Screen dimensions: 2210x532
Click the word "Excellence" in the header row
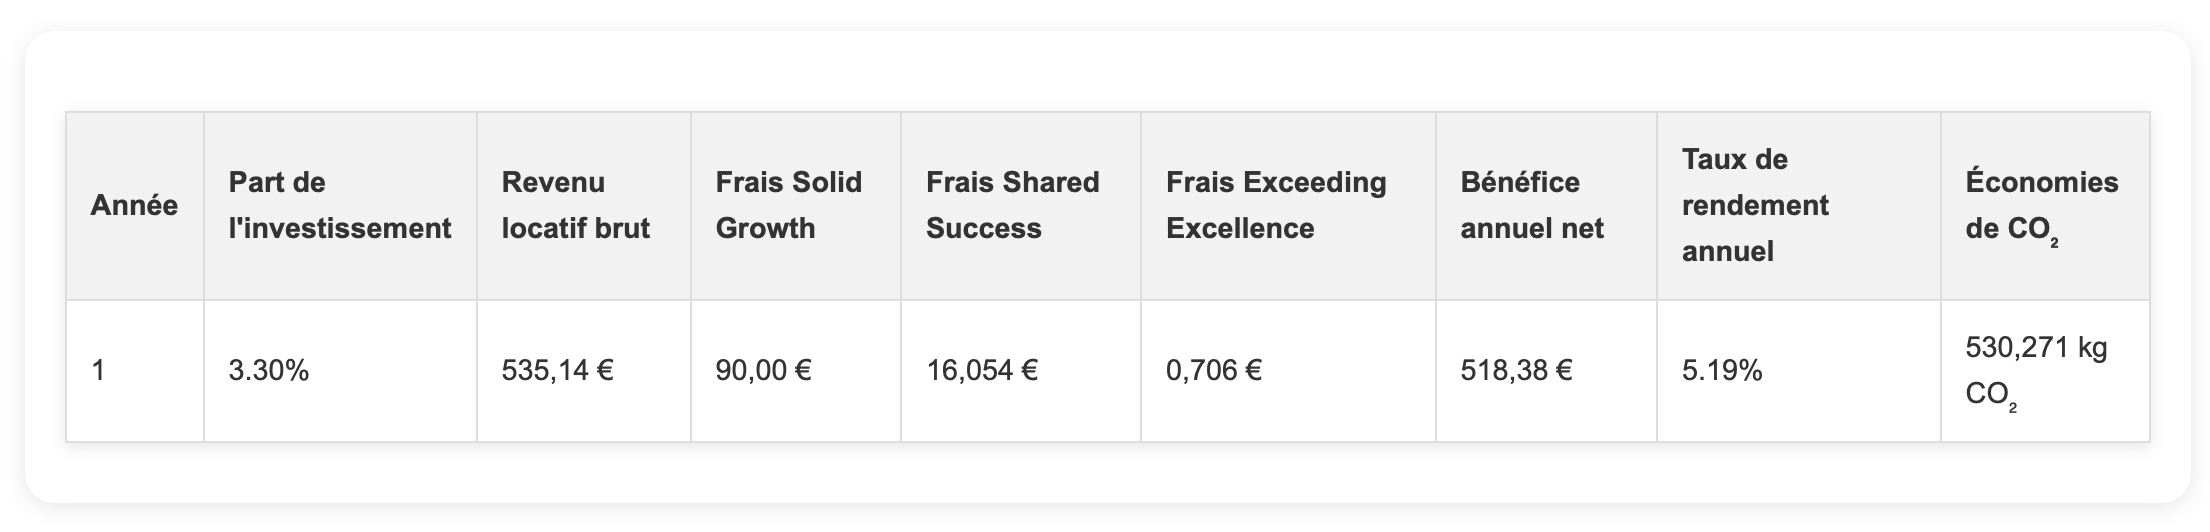click(1240, 229)
